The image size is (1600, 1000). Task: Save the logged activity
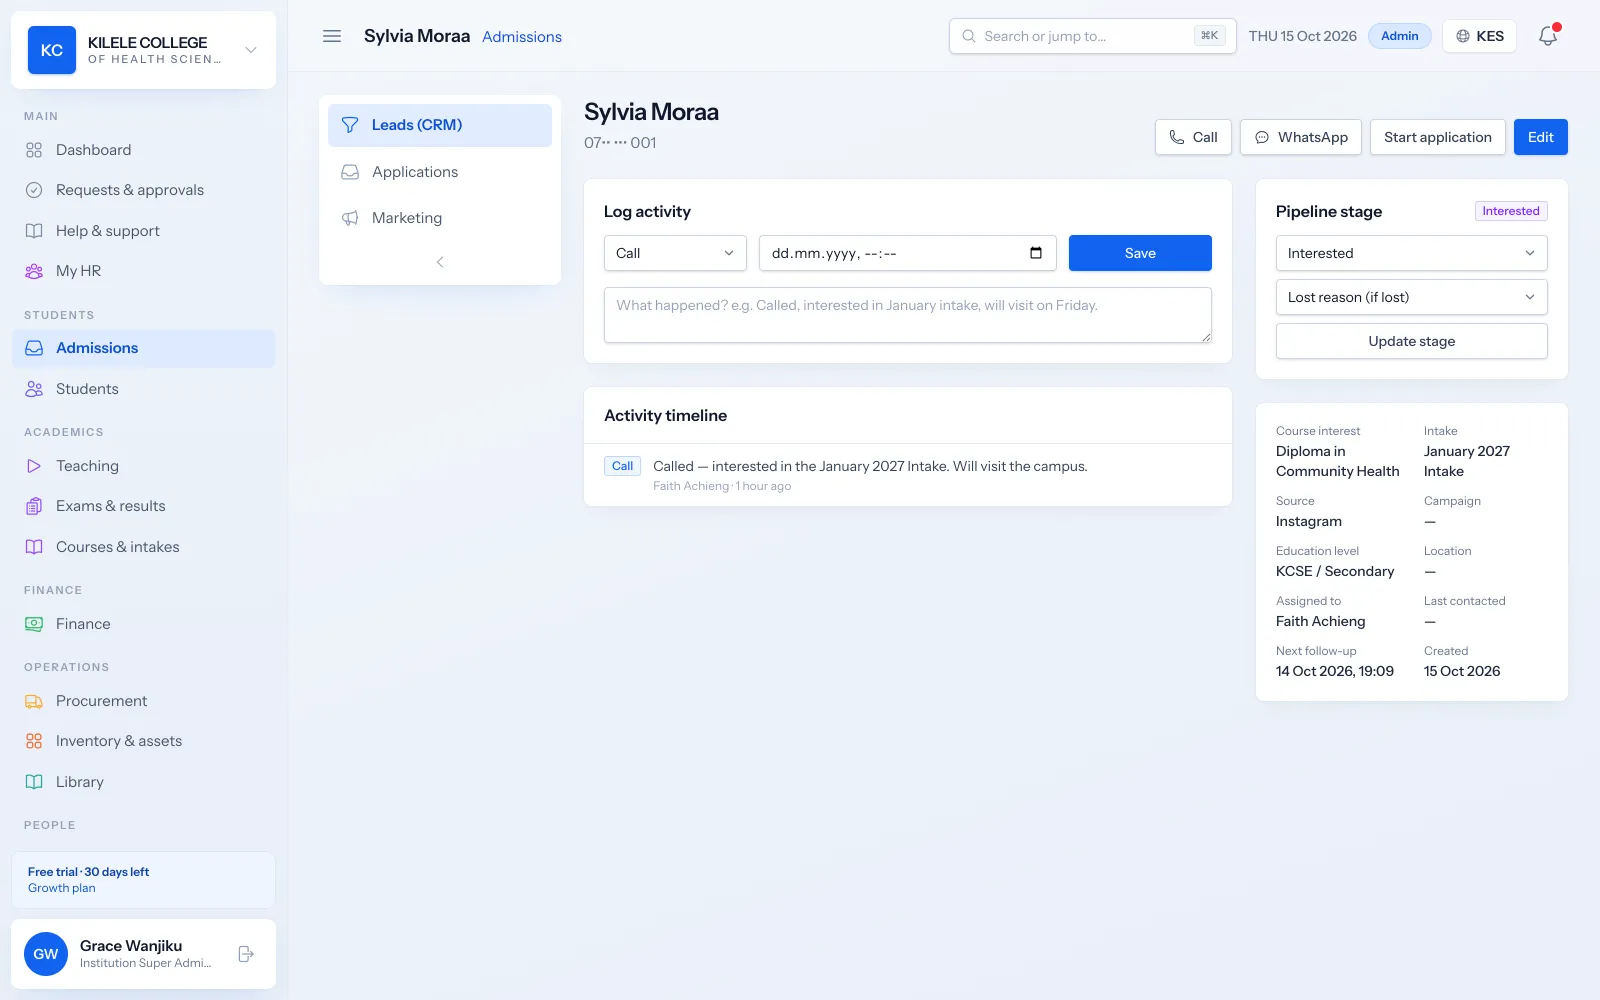click(x=1140, y=253)
